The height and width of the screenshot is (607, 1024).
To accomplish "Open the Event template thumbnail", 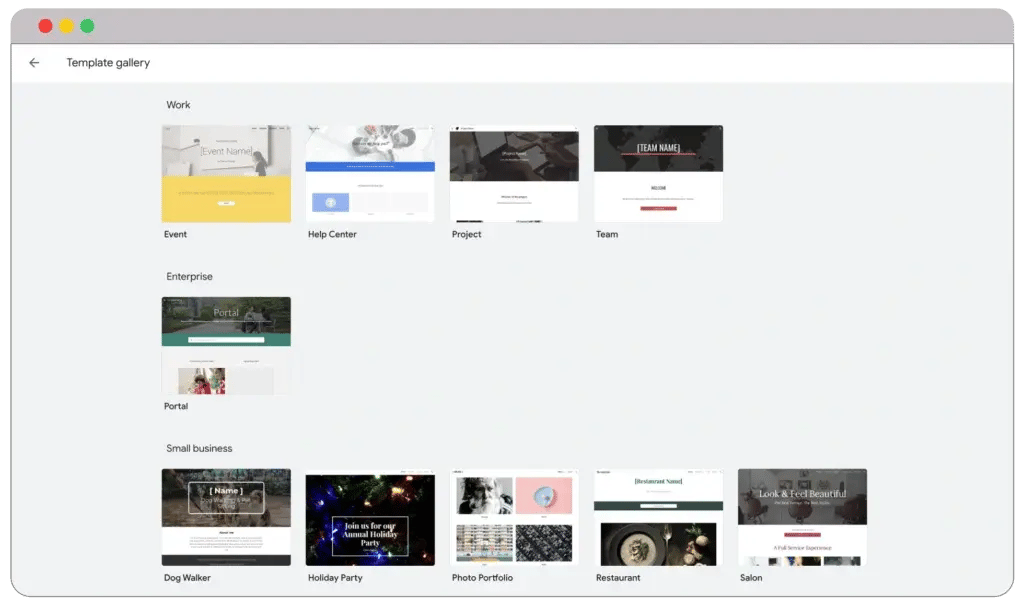I will (x=226, y=173).
